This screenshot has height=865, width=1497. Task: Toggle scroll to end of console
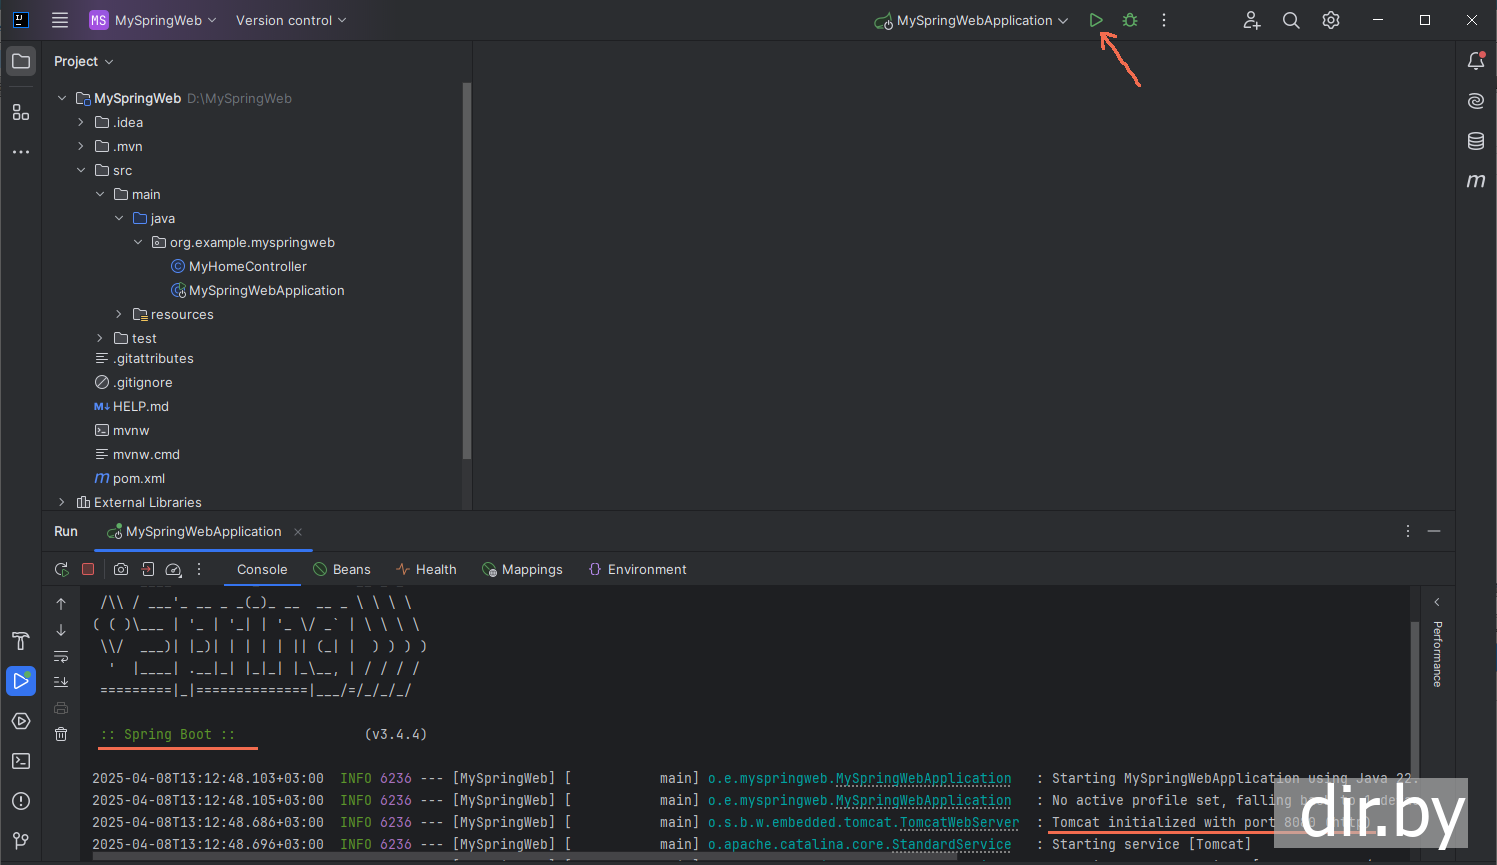coord(61,682)
